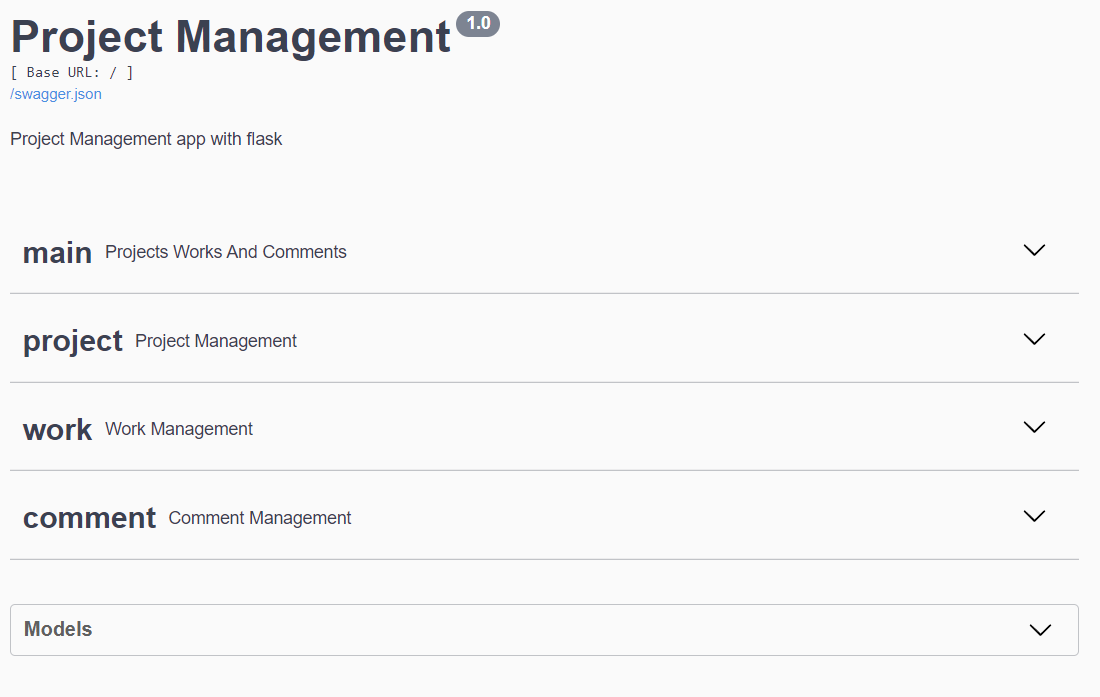1100x697 pixels.
Task: Click the 'work' tag heading
Action: (x=57, y=430)
